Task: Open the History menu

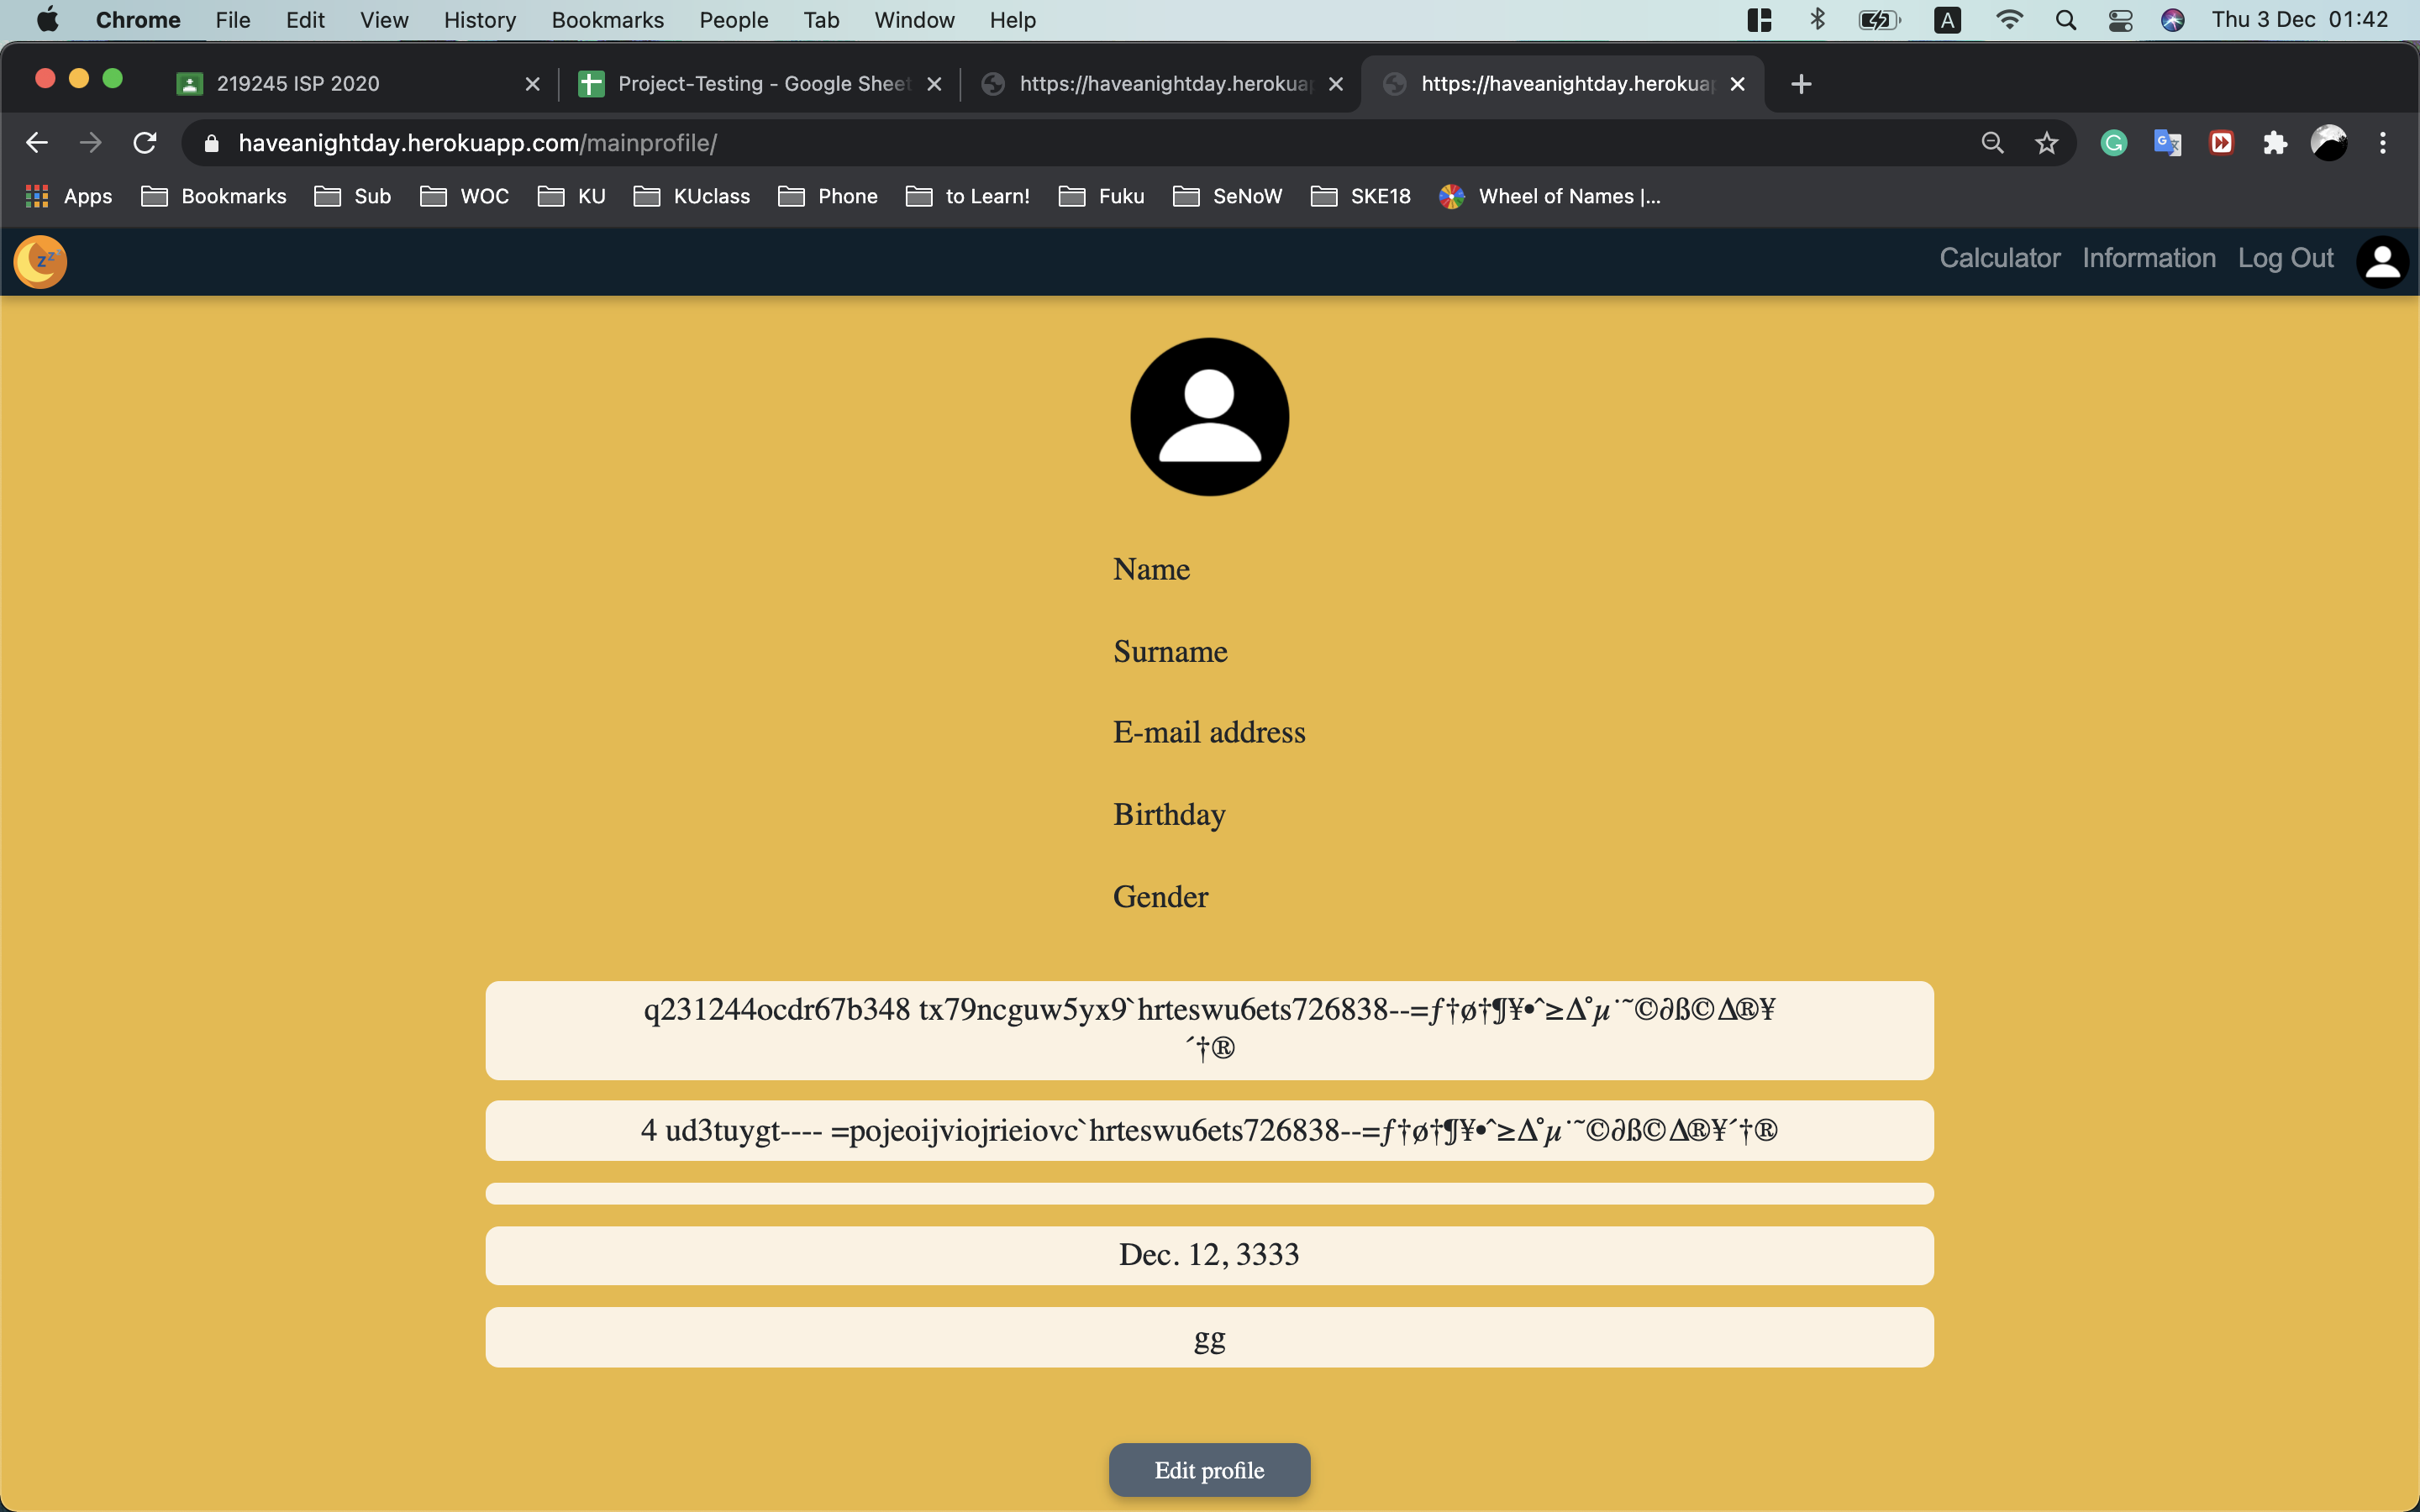Action: point(479,20)
